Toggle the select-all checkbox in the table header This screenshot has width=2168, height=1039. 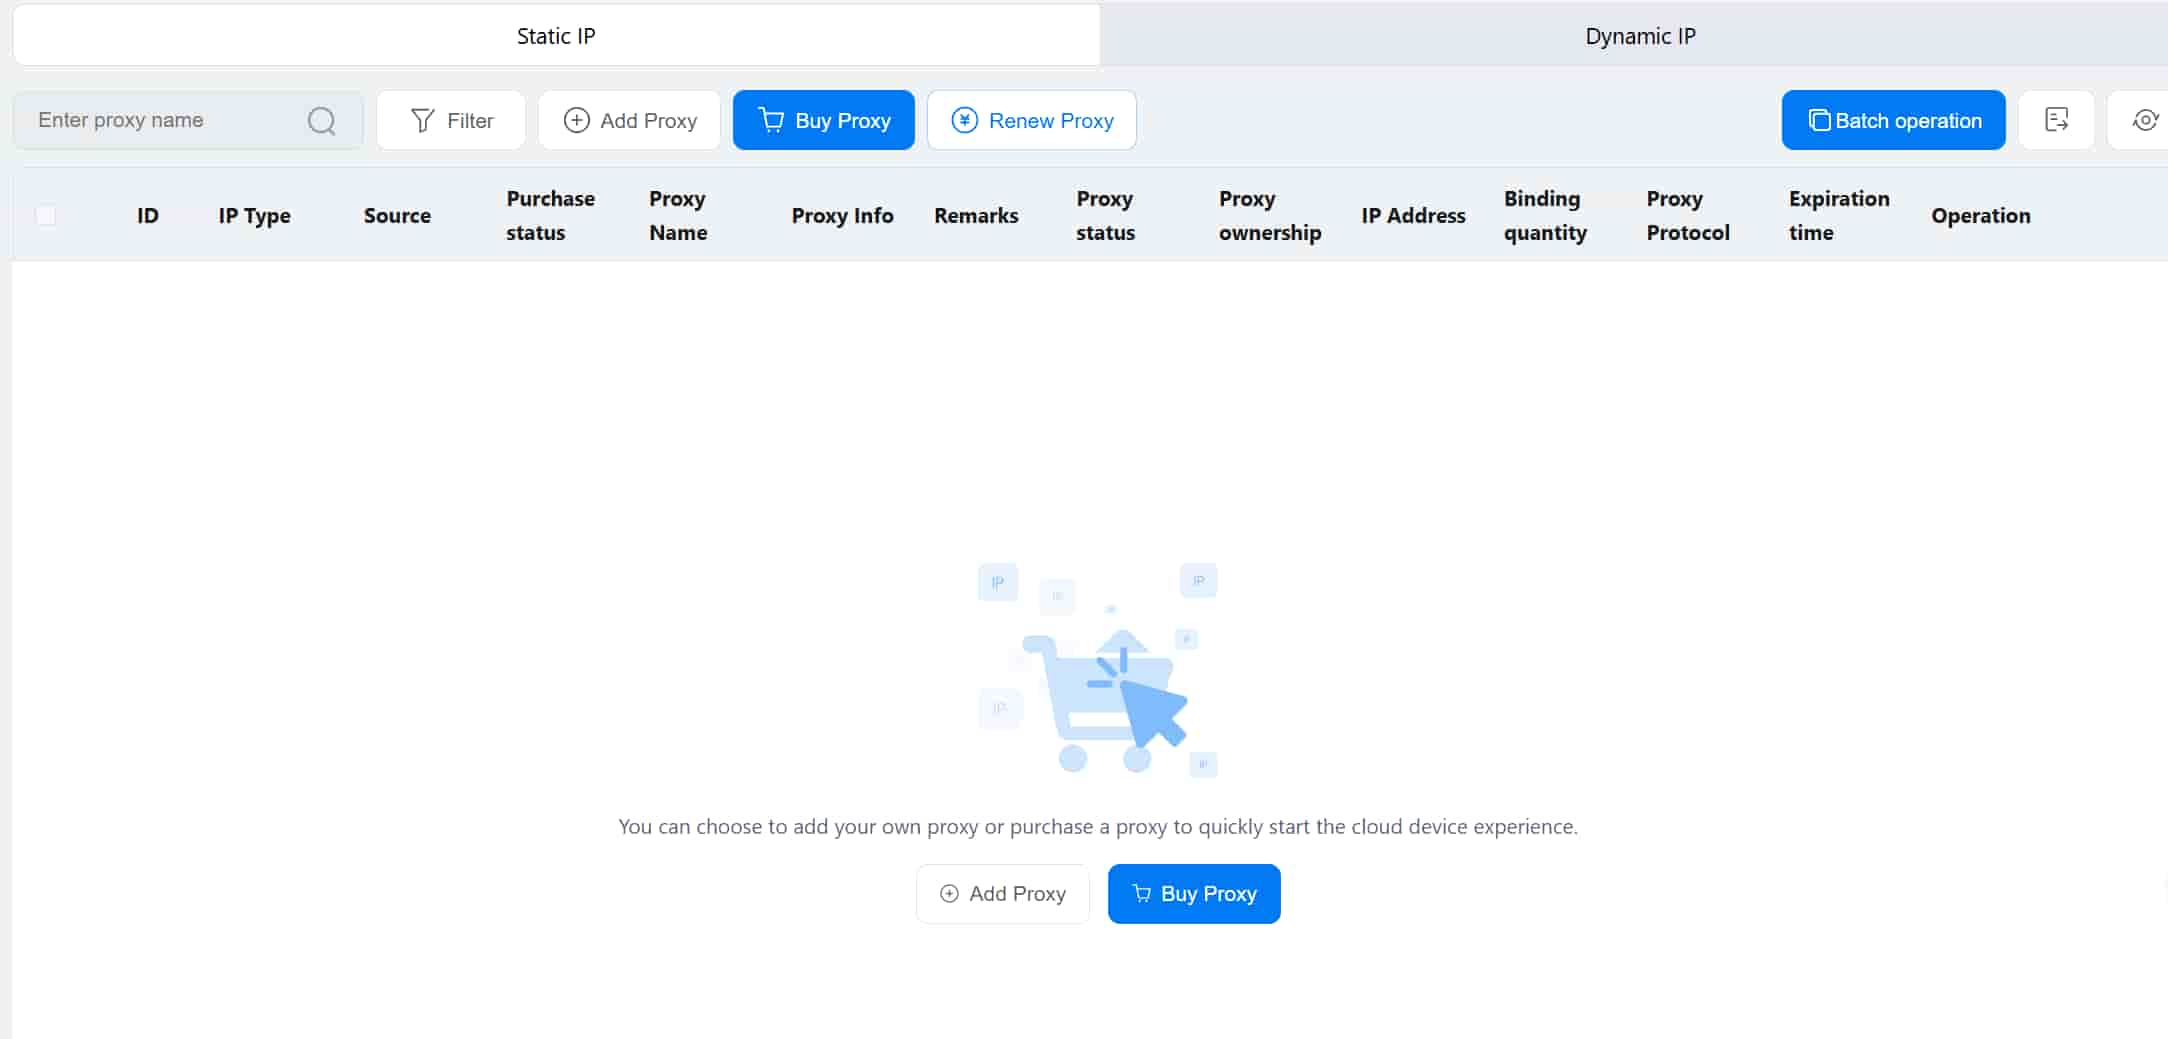47,215
